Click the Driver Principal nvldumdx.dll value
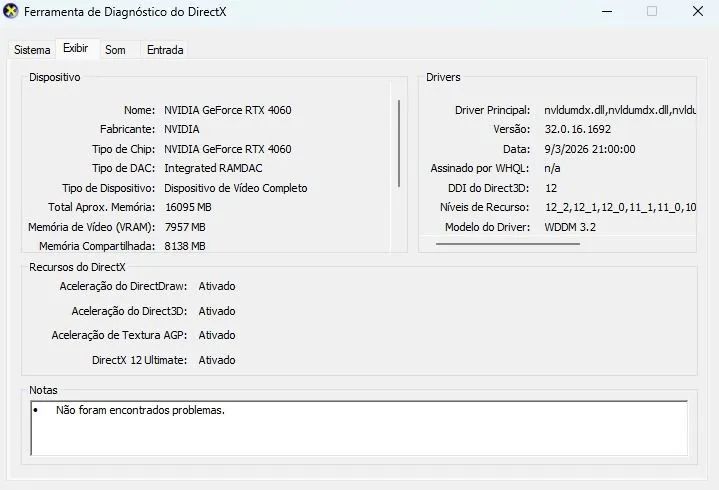 point(620,110)
